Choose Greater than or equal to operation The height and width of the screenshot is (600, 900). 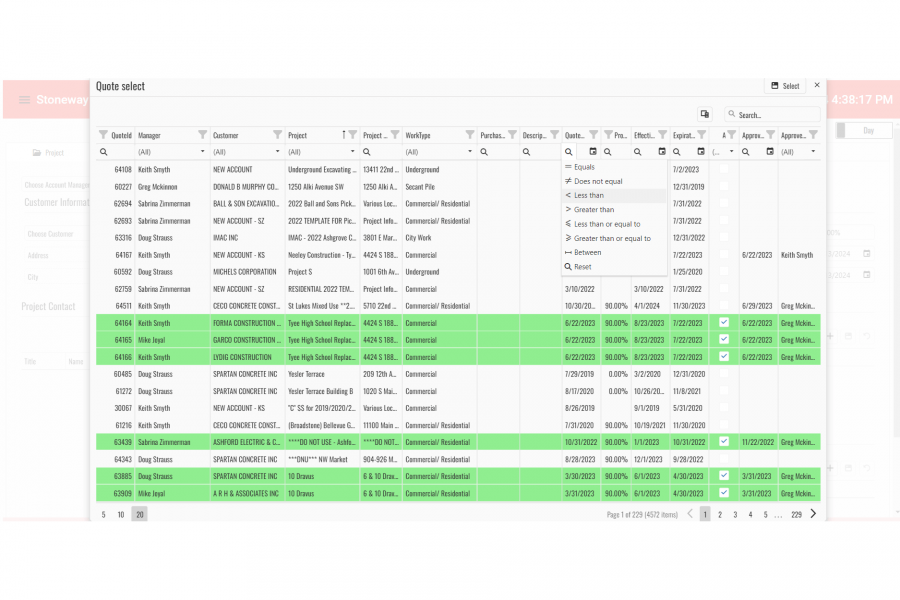pyautogui.click(x=614, y=238)
